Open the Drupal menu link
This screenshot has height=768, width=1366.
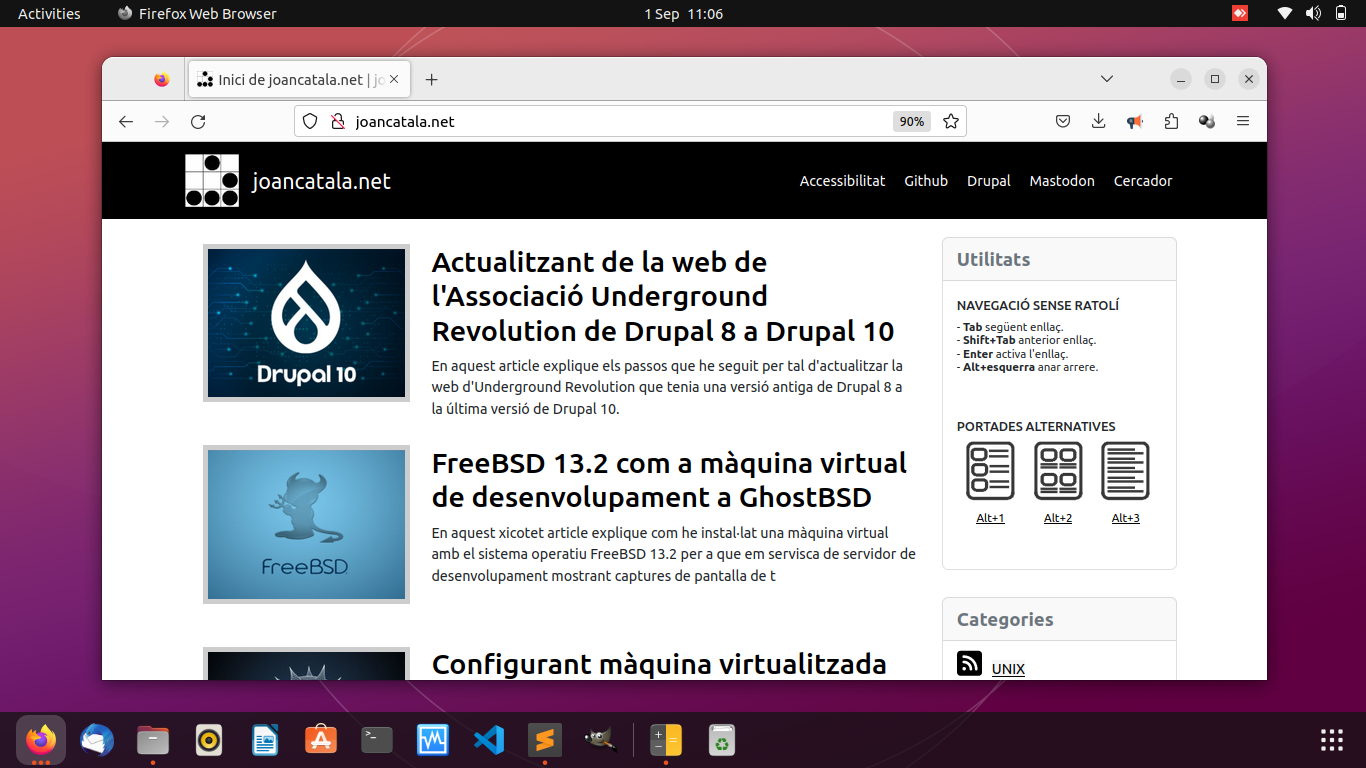pyautogui.click(x=989, y=181)
